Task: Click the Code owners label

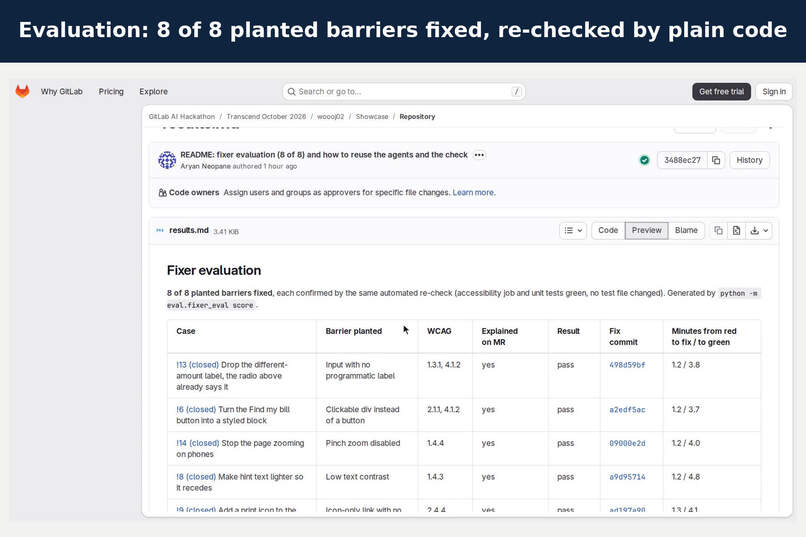Action: tap(193, 193)
